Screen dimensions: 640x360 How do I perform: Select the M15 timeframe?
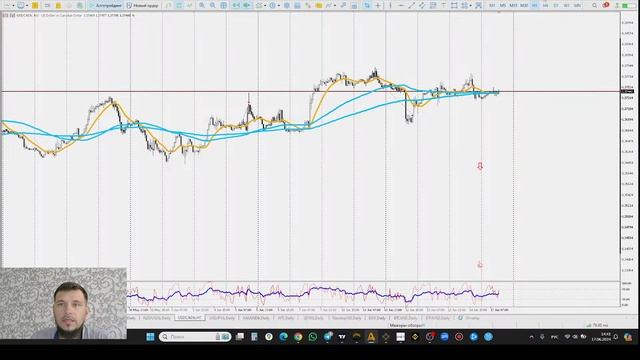click(x=513, y=5)
